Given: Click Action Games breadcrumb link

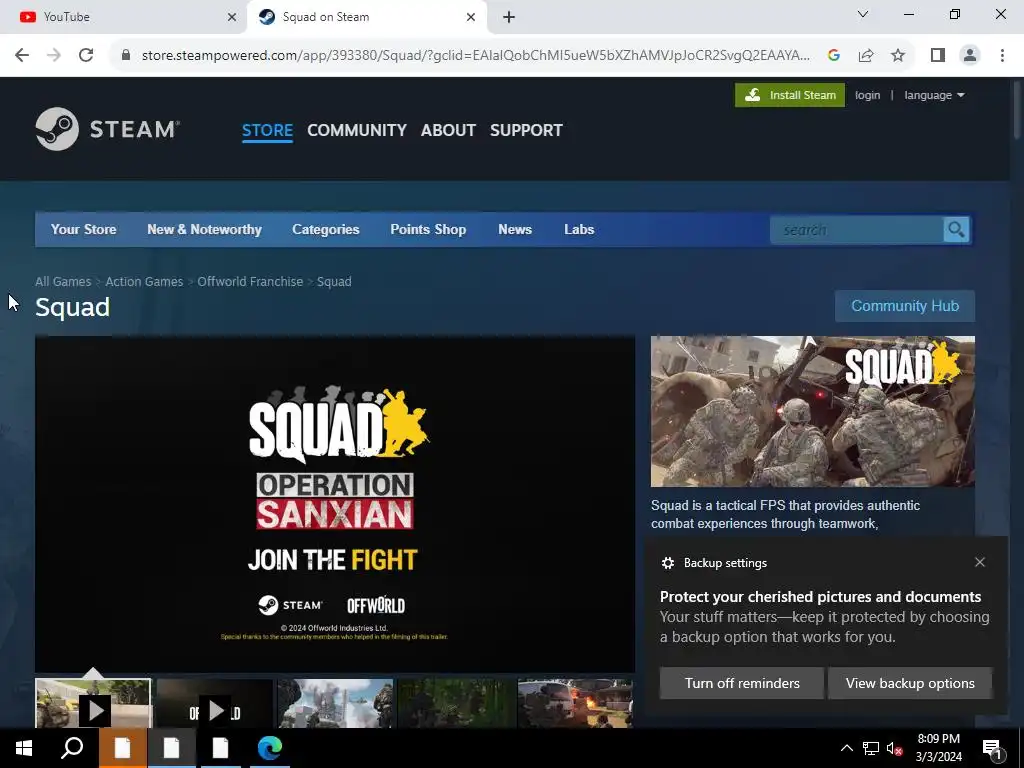Looking at the screenshot, I should tap(144, 281).
